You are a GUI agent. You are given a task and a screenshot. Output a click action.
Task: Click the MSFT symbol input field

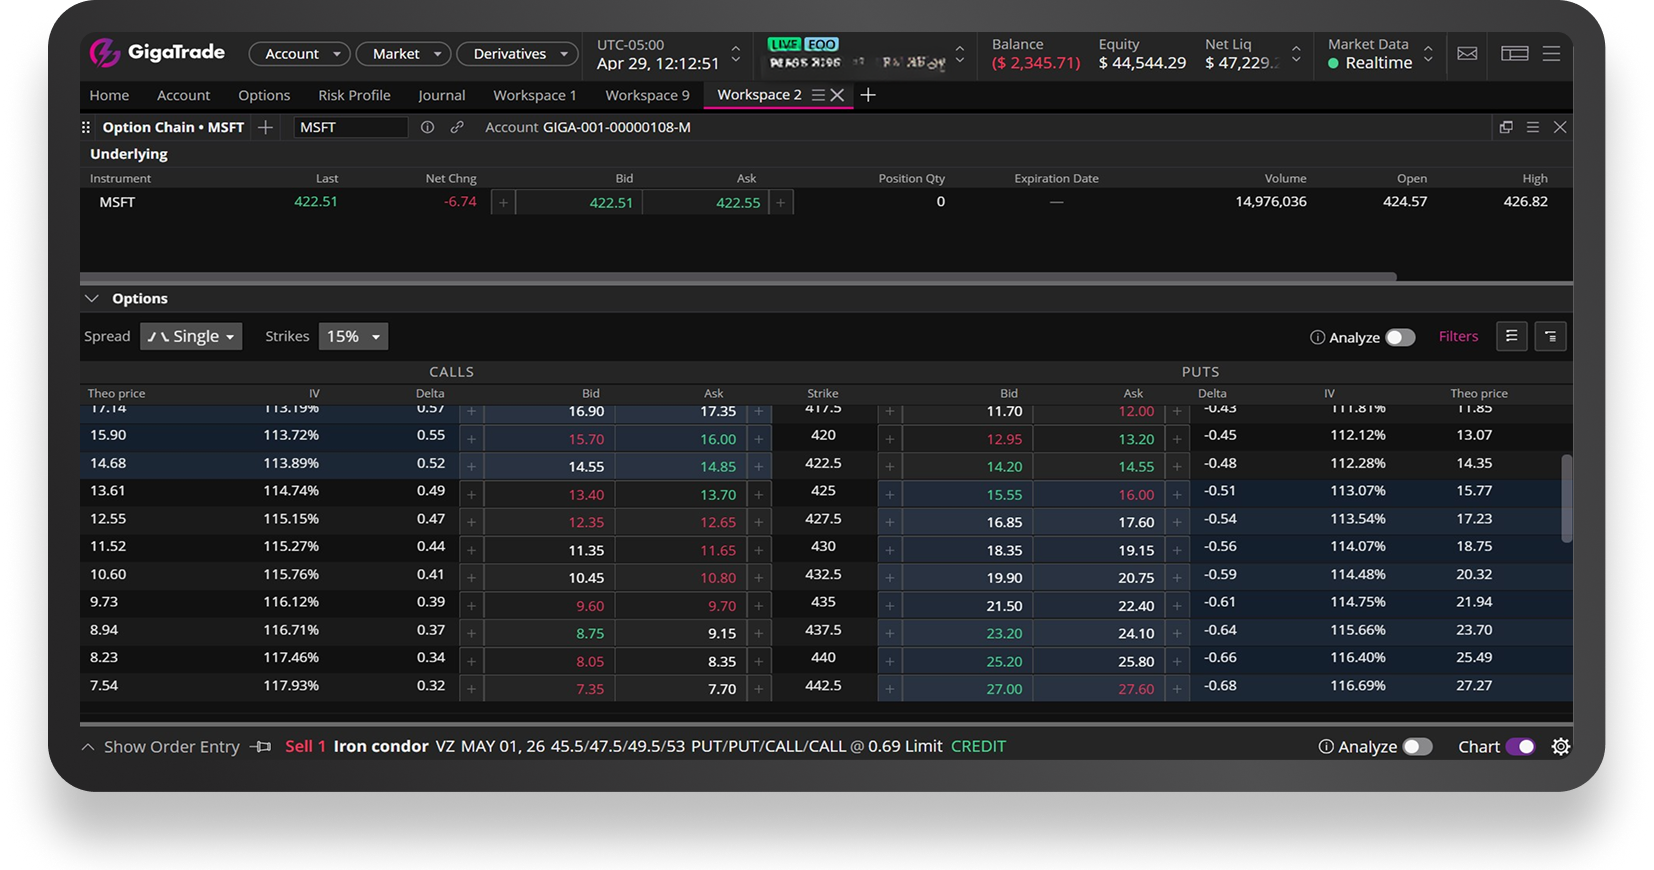coord(351,127)
